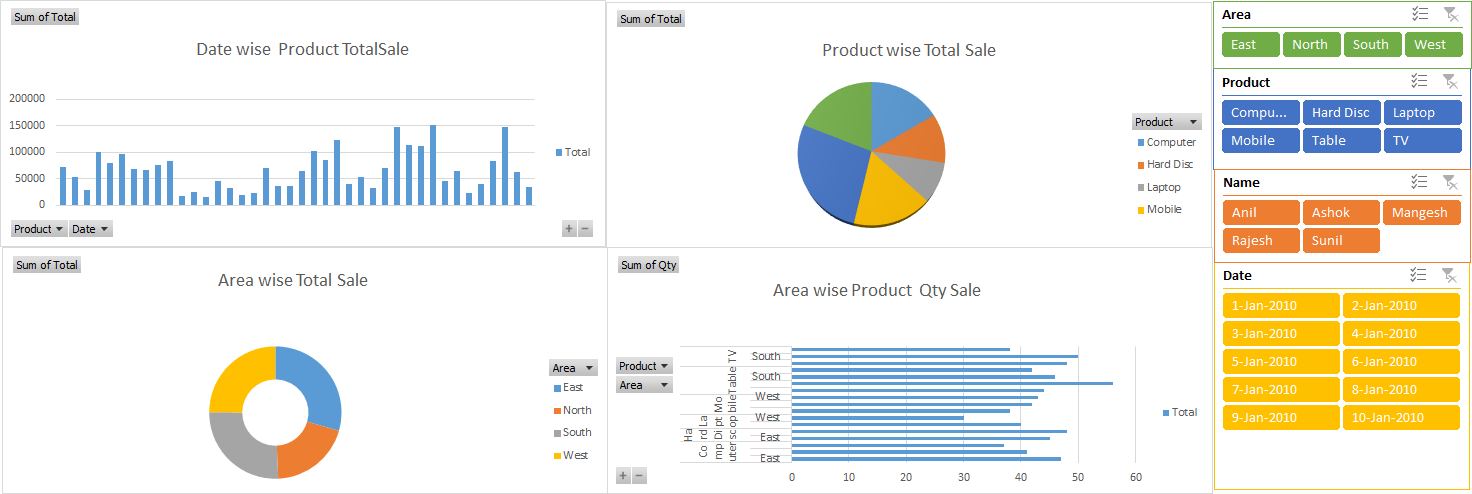Select 1-Jan-2010 in Date slicer
The width and height of the screenshot is (1472, 494).
(1280, 305)
